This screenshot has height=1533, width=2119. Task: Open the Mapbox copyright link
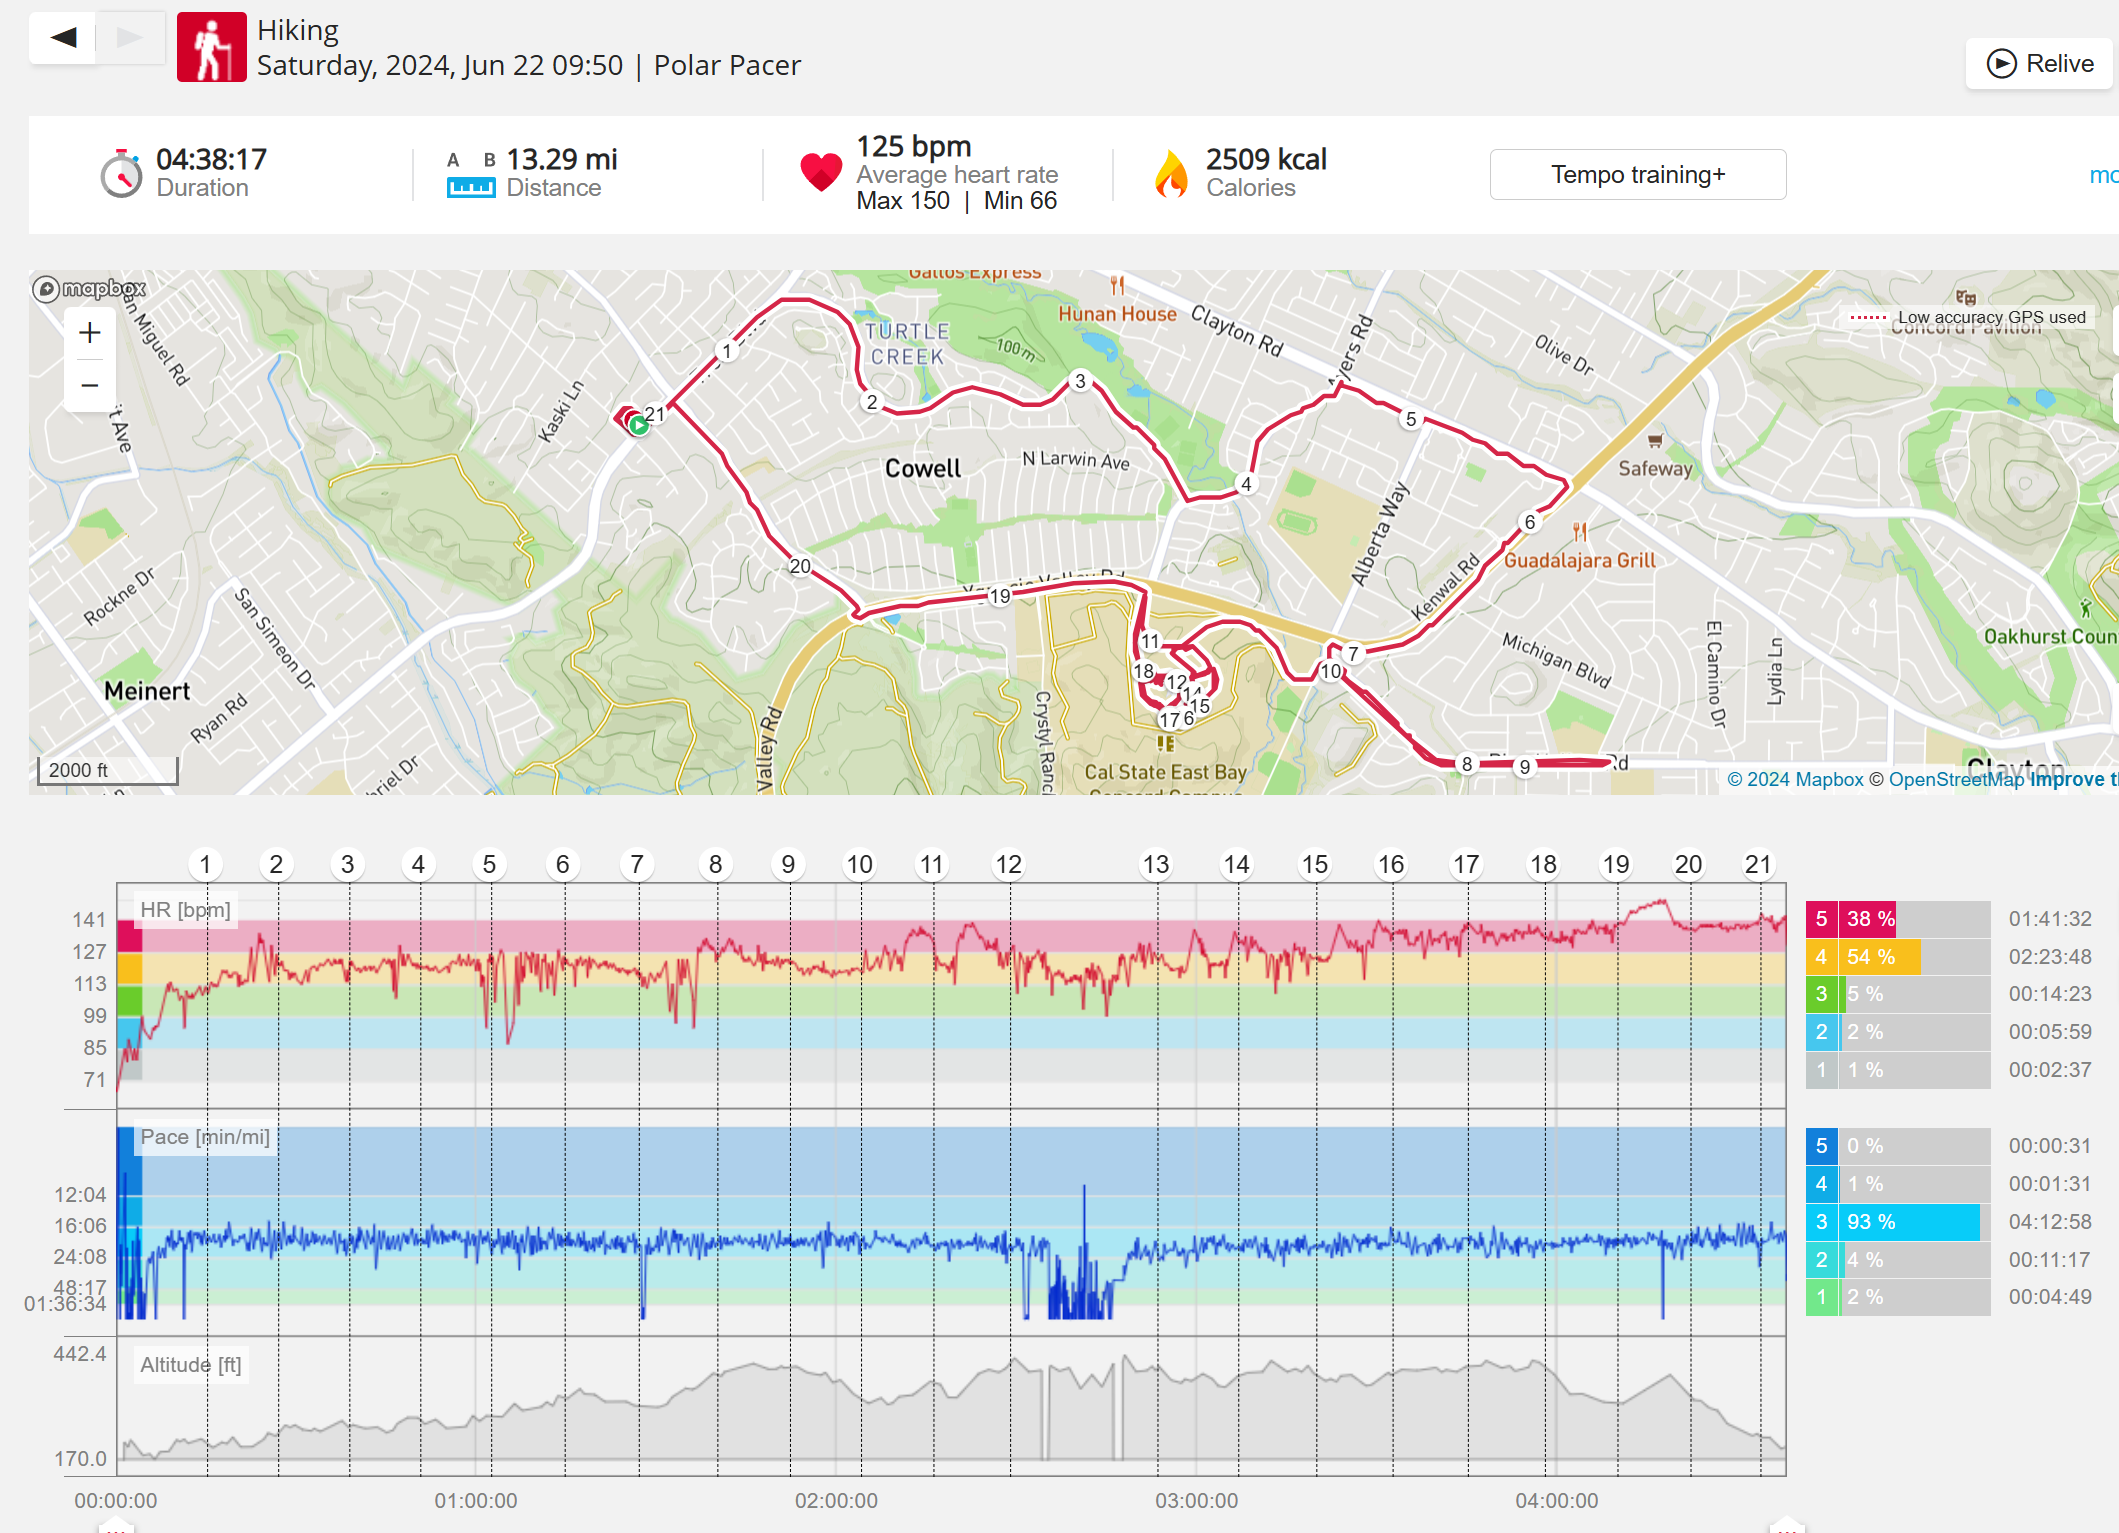(1794, 779)
